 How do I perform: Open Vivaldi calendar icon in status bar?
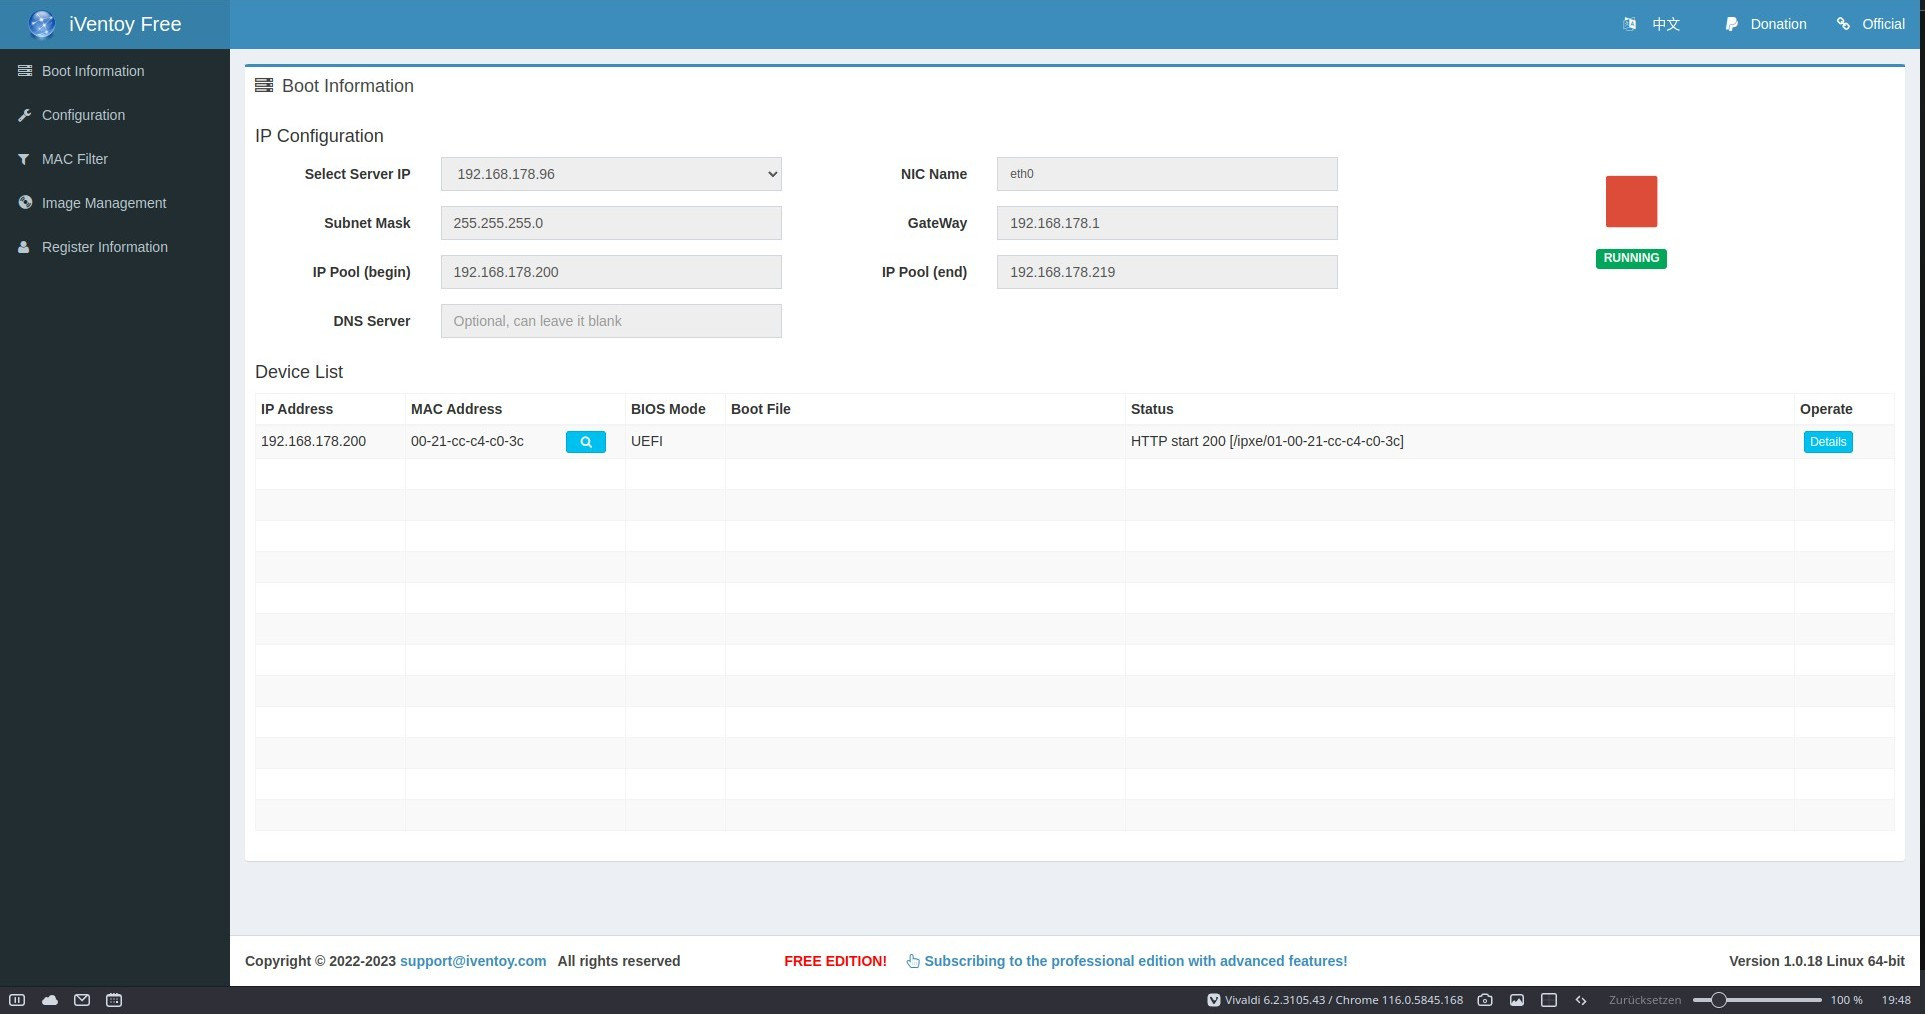coord(114,1000)
